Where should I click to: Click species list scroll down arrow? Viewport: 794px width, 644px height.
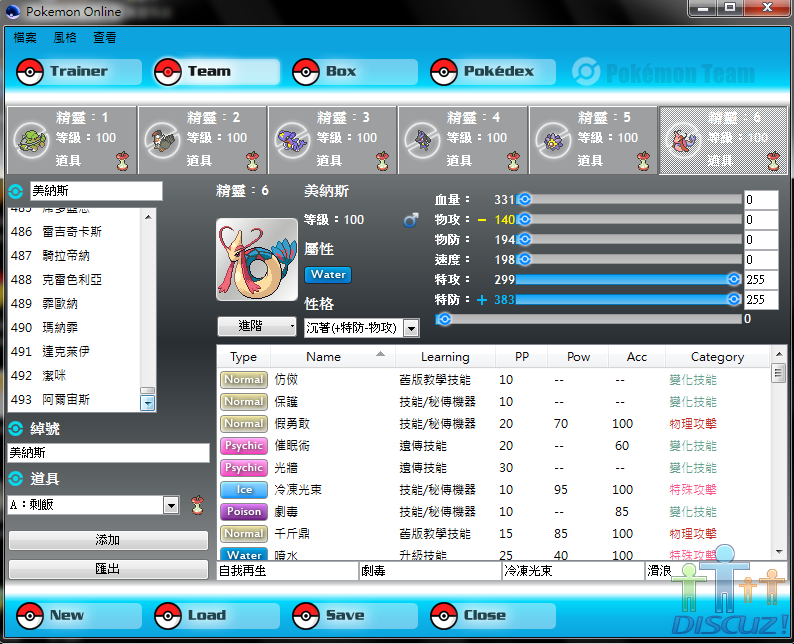pyautogui.click(x=148, y=403)
